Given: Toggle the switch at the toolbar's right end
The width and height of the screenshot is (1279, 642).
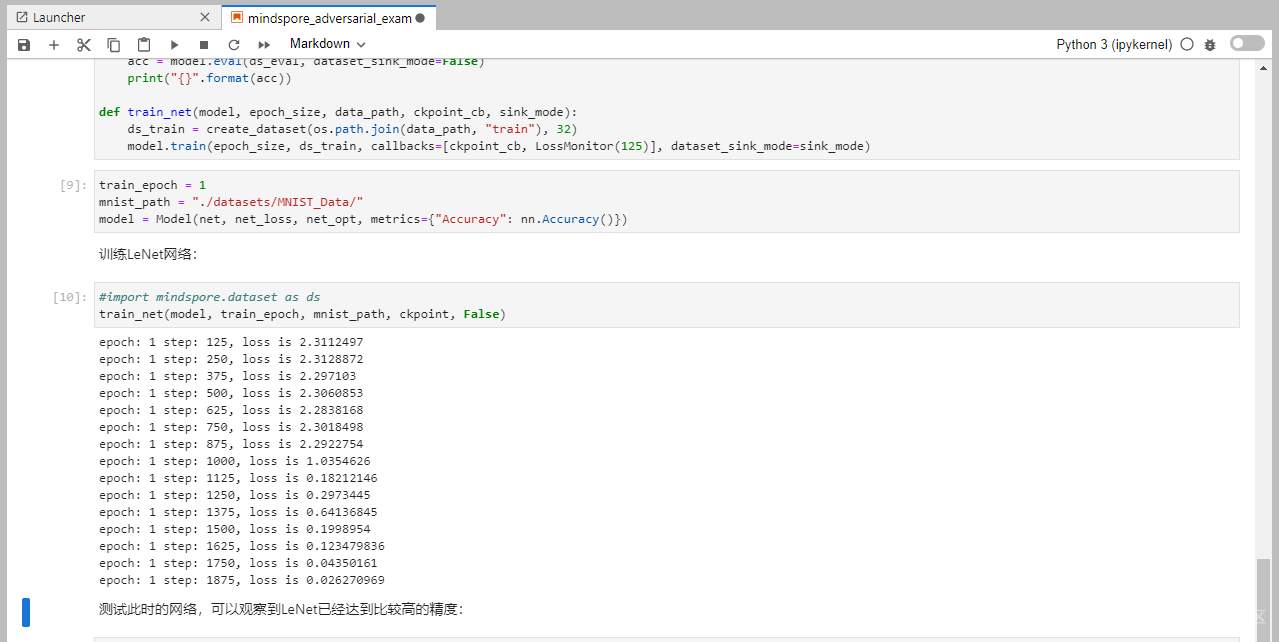Looking at the screenshot, I should click(1247, 44).
